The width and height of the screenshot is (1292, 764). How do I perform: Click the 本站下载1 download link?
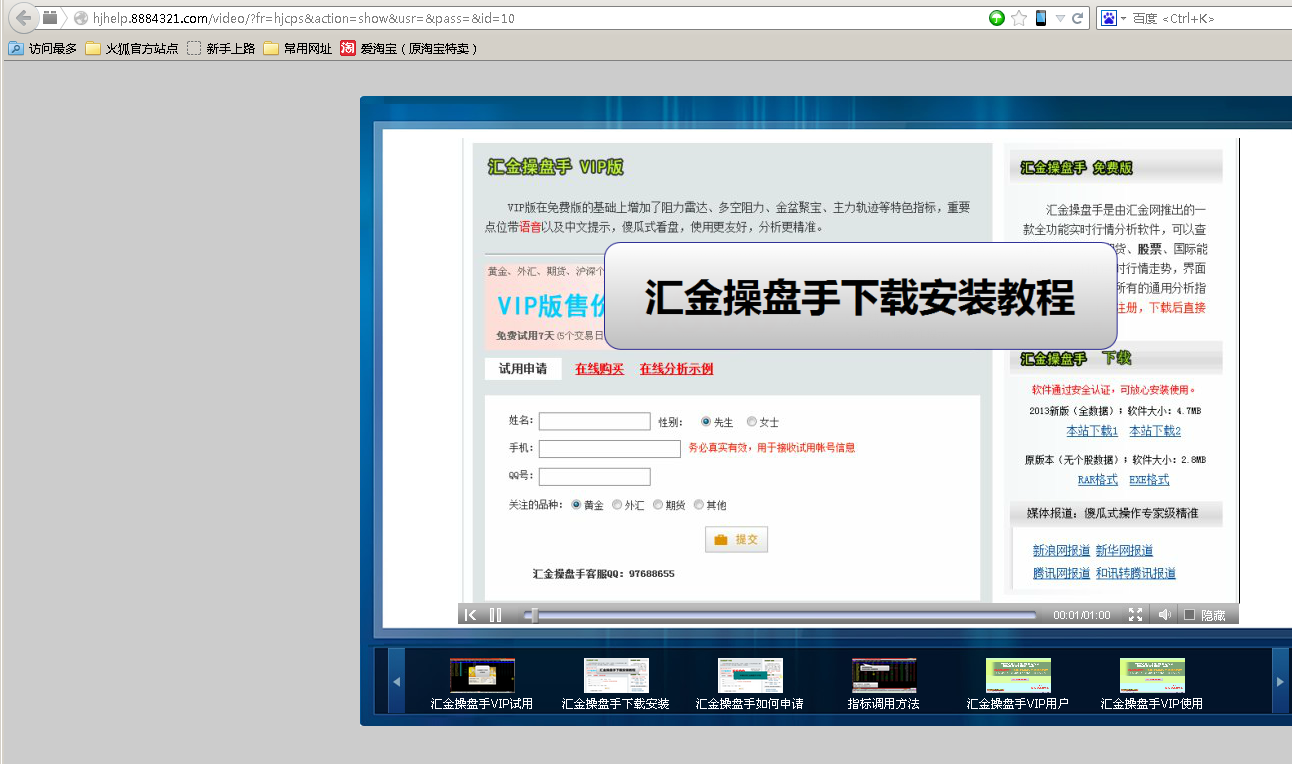(x=1092, y=431)
